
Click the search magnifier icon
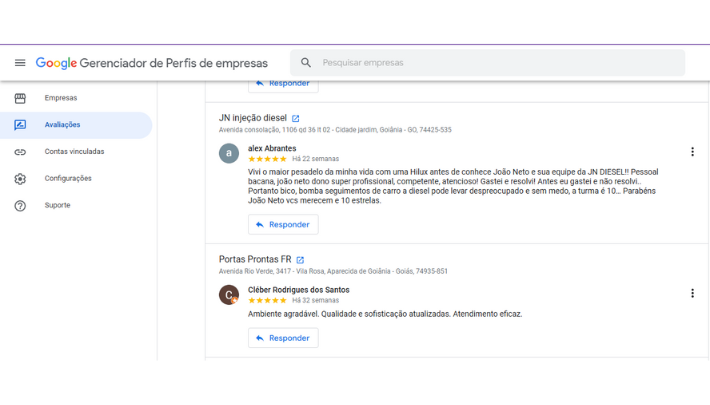pos(306,63)
